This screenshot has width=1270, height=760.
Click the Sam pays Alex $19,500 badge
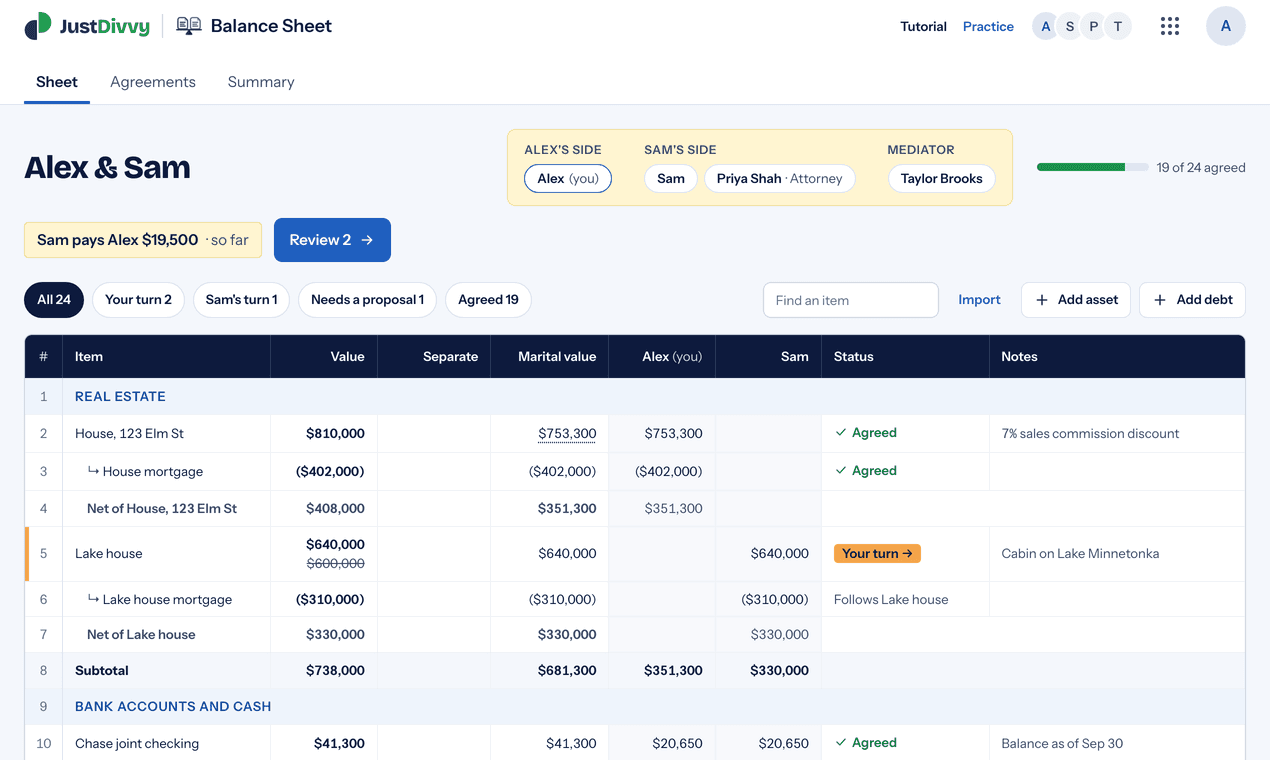(143, 240)
